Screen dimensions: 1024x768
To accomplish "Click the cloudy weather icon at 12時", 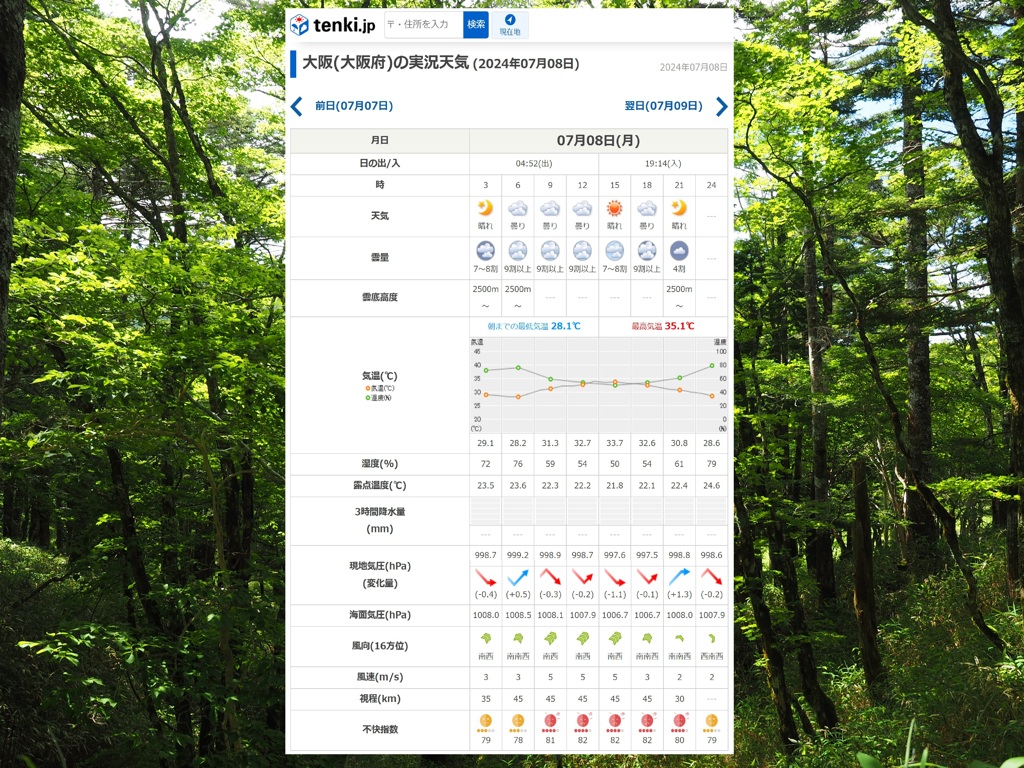I will pyautogui.click(x=582, y=209).
